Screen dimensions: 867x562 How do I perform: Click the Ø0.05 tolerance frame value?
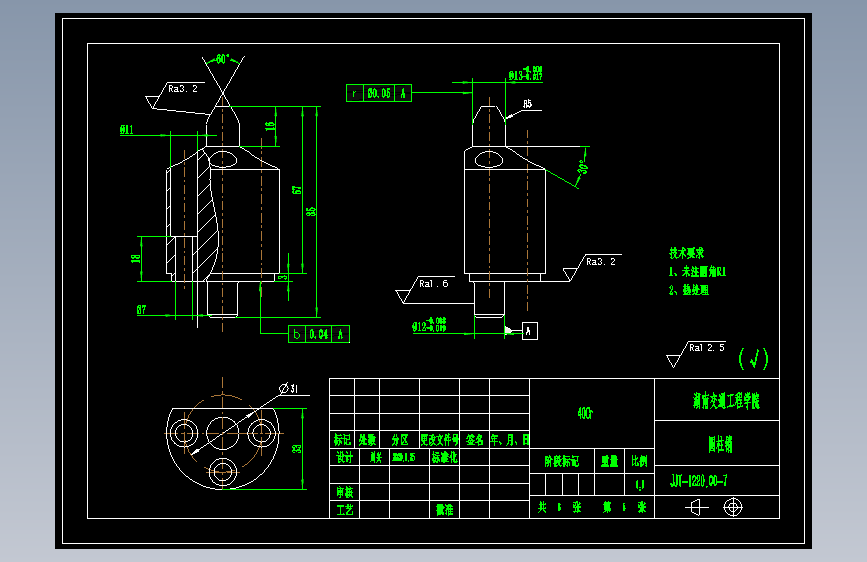coord(379,93)
